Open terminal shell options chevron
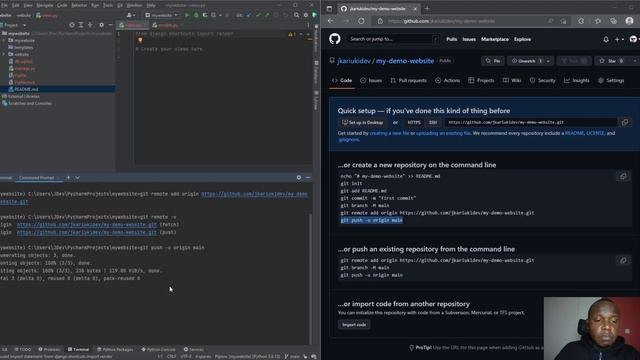 tap(78, 178)
